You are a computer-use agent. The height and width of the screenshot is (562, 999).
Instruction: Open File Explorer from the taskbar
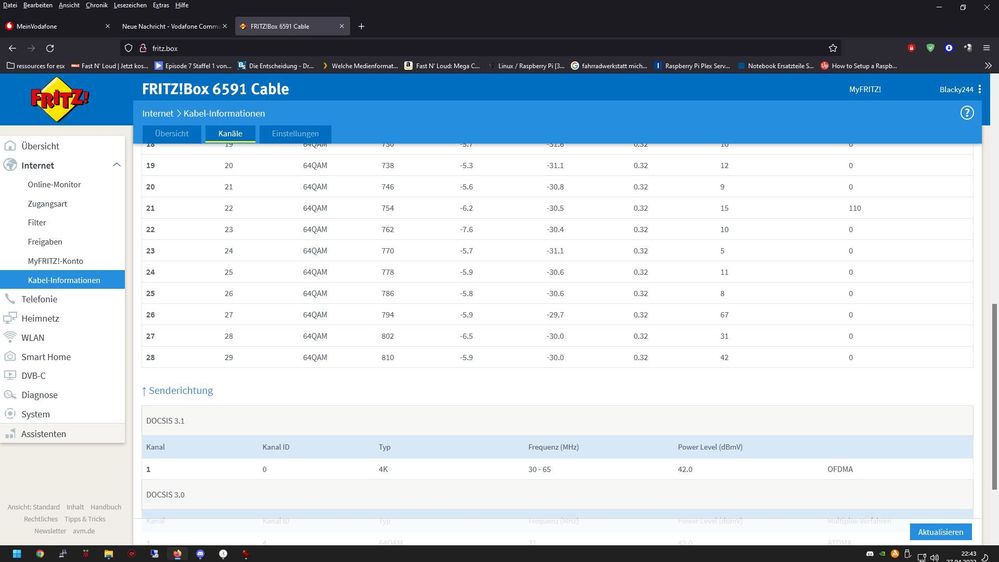click(x=108, y=554)
